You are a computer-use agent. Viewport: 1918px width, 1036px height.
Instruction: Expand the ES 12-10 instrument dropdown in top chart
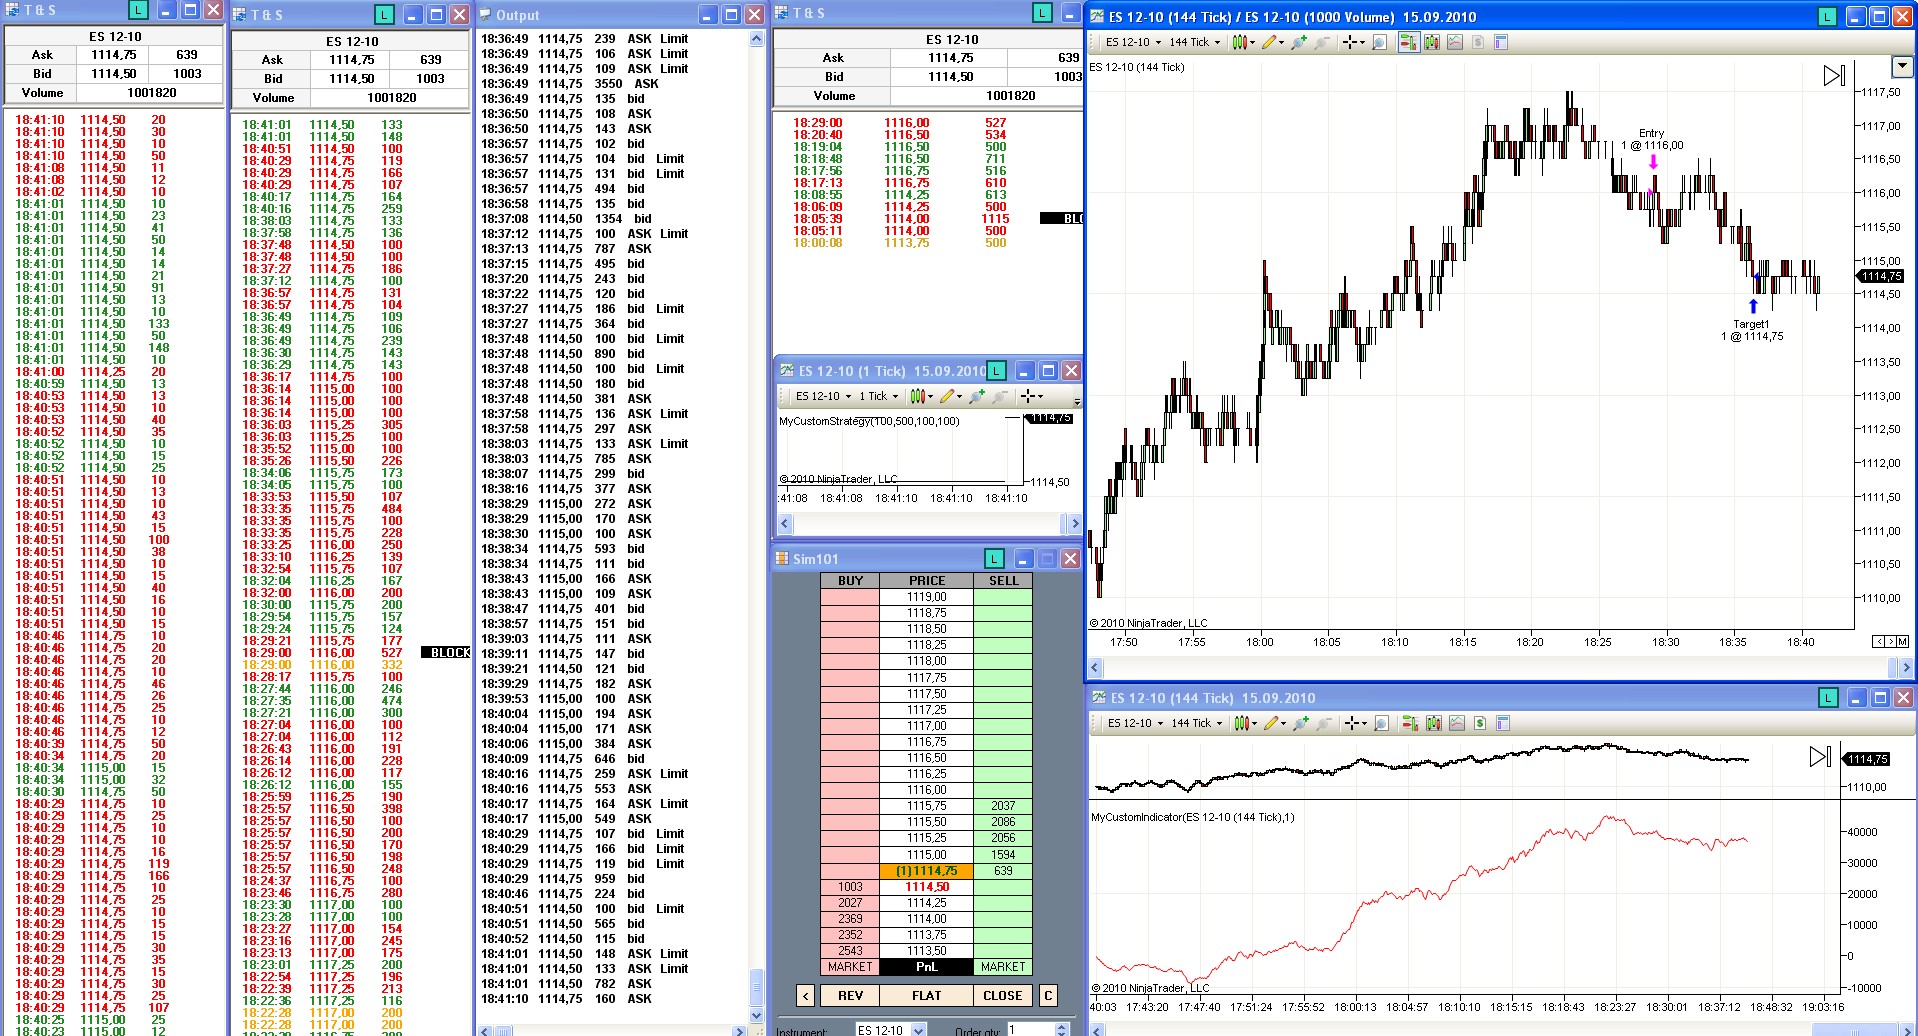point(1133,42)
